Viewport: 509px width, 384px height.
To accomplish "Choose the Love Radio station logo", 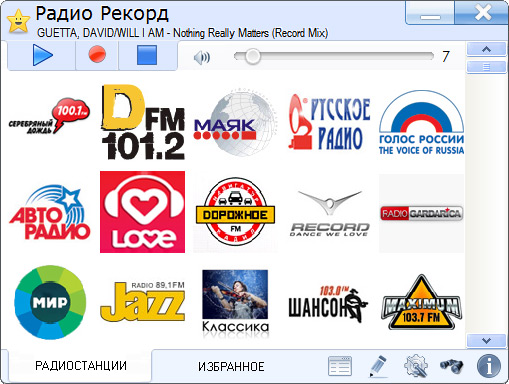I will point(142,212).
